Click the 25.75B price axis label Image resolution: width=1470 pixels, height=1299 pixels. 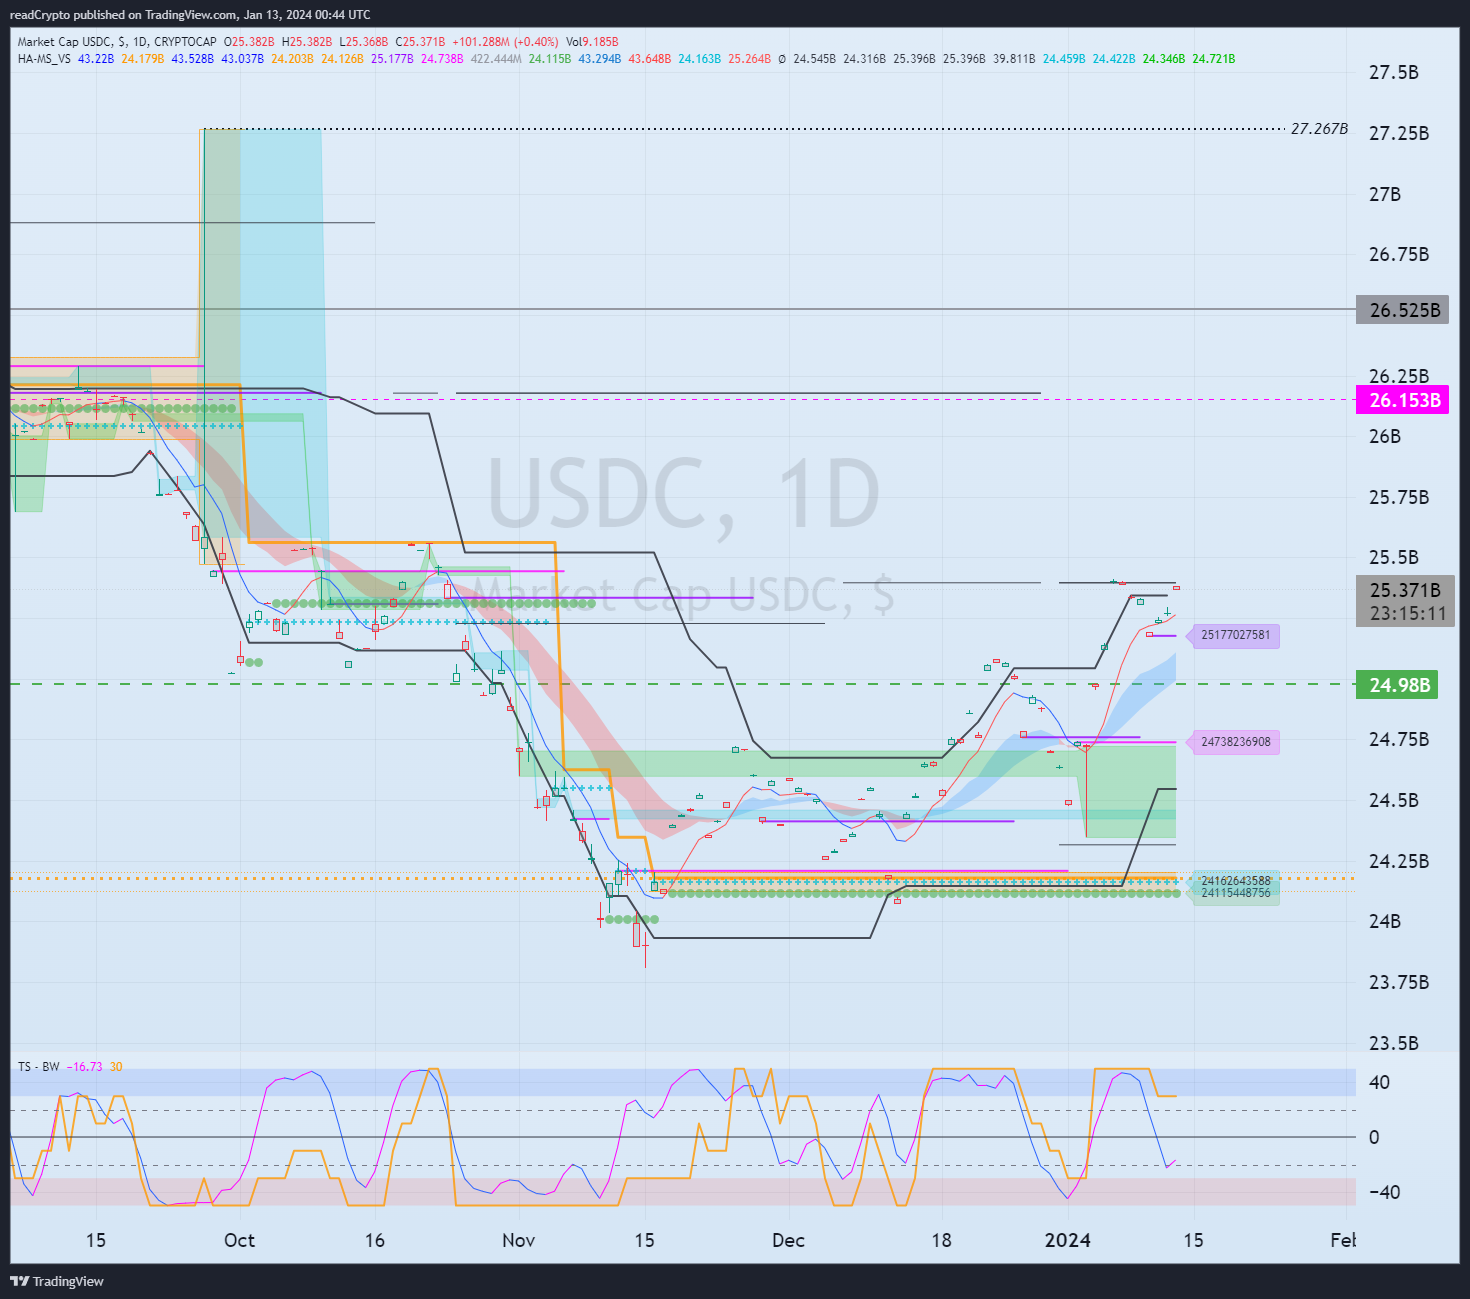click(1399, 498)
